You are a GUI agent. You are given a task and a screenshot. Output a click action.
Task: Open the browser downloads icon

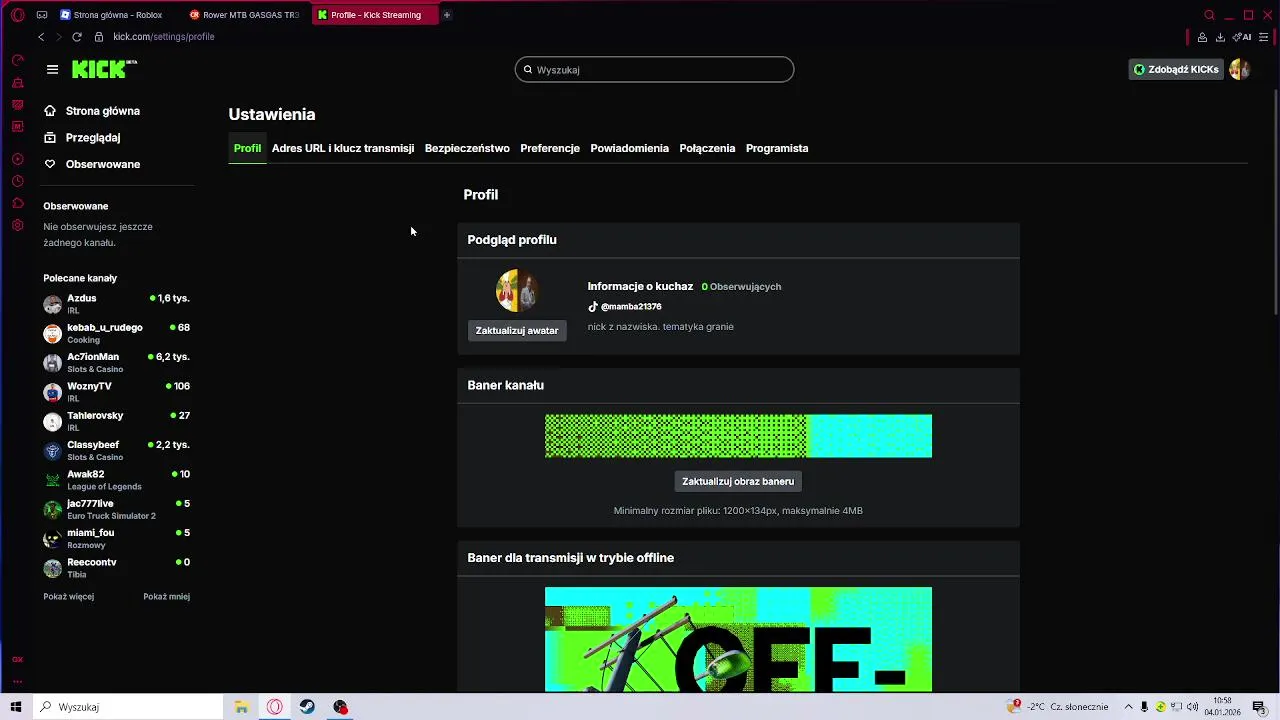coord(1220,37)
